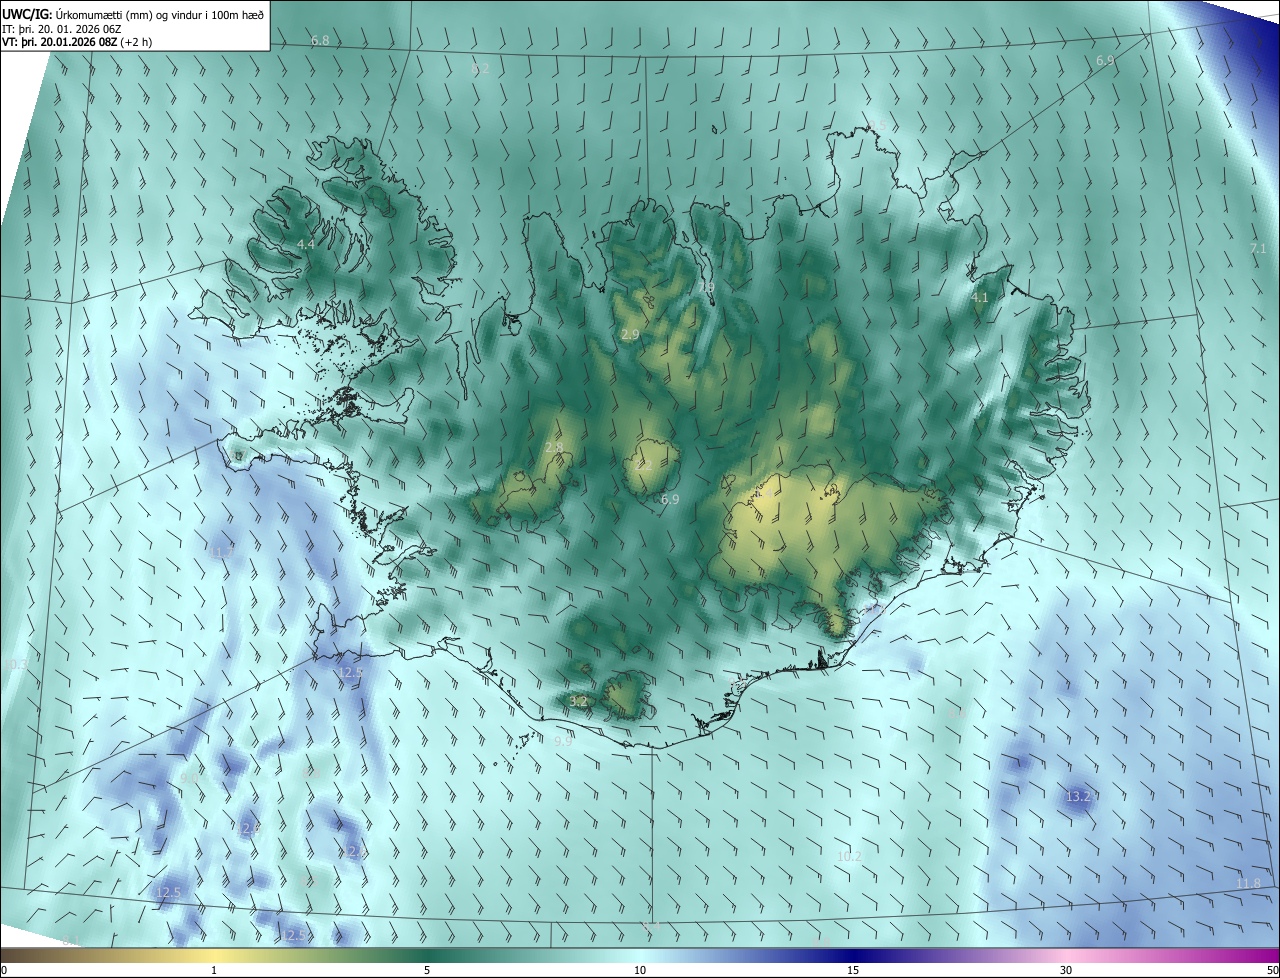The width and height of the screenshot is (1280, 978).
Task: Click the 6.9 value over the northeast sea
Action: coord(1105,61)
